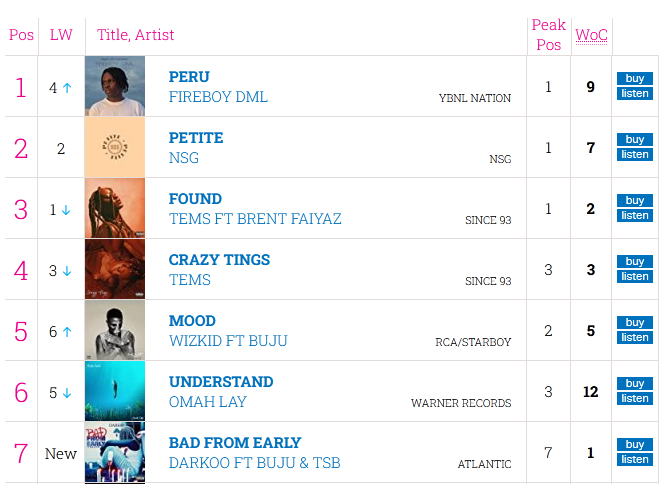Click the Understand cover artwork
The height and width of the screenshot is (484, 660).
pyautogui.click(x=115, y=392)
